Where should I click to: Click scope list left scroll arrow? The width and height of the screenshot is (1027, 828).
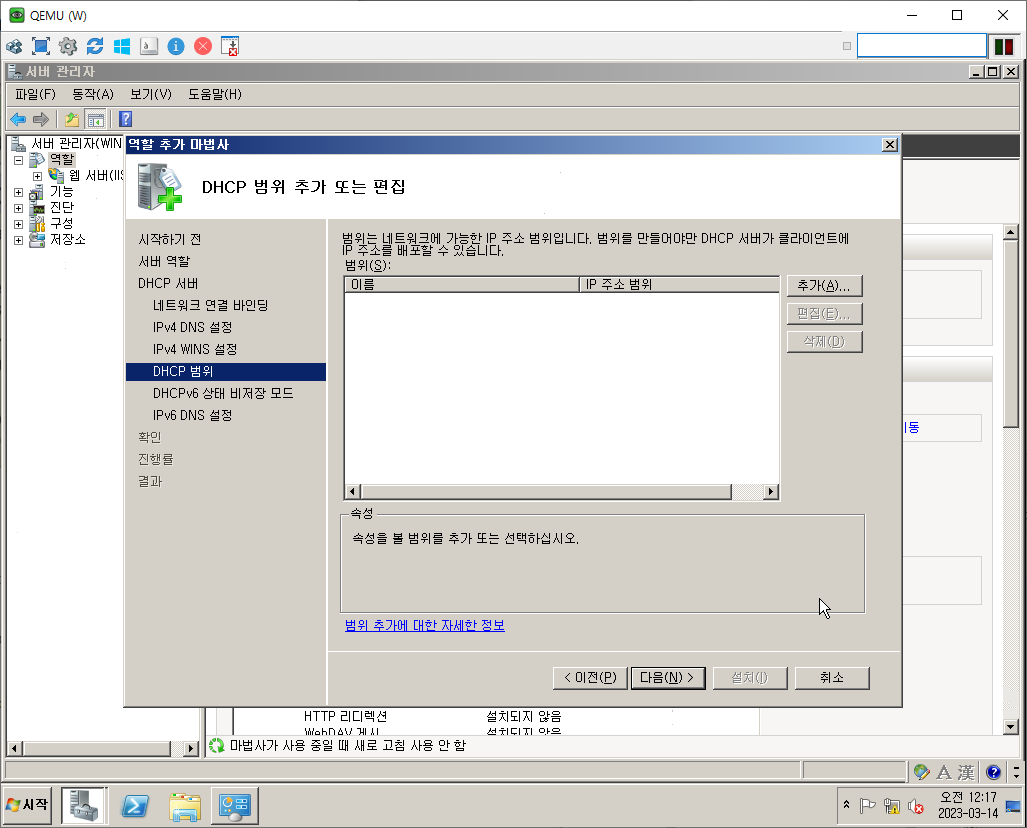(352, 491)
